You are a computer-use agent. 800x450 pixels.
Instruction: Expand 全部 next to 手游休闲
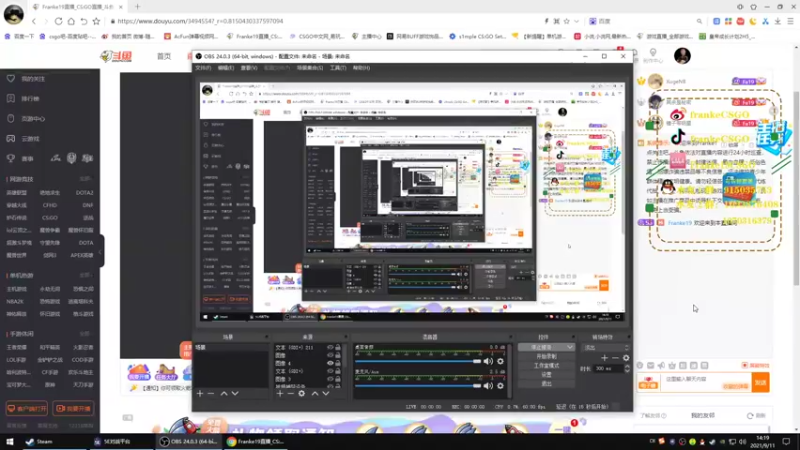click(x=85, y=334)
